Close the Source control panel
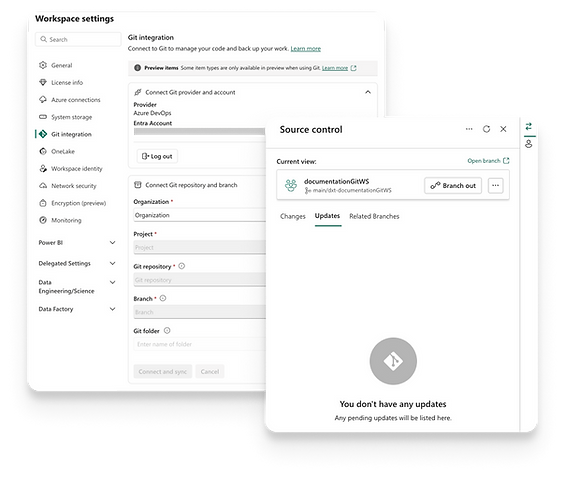This screenshot has width=565, height=477. pyautogui.click(x=503, y=129)
